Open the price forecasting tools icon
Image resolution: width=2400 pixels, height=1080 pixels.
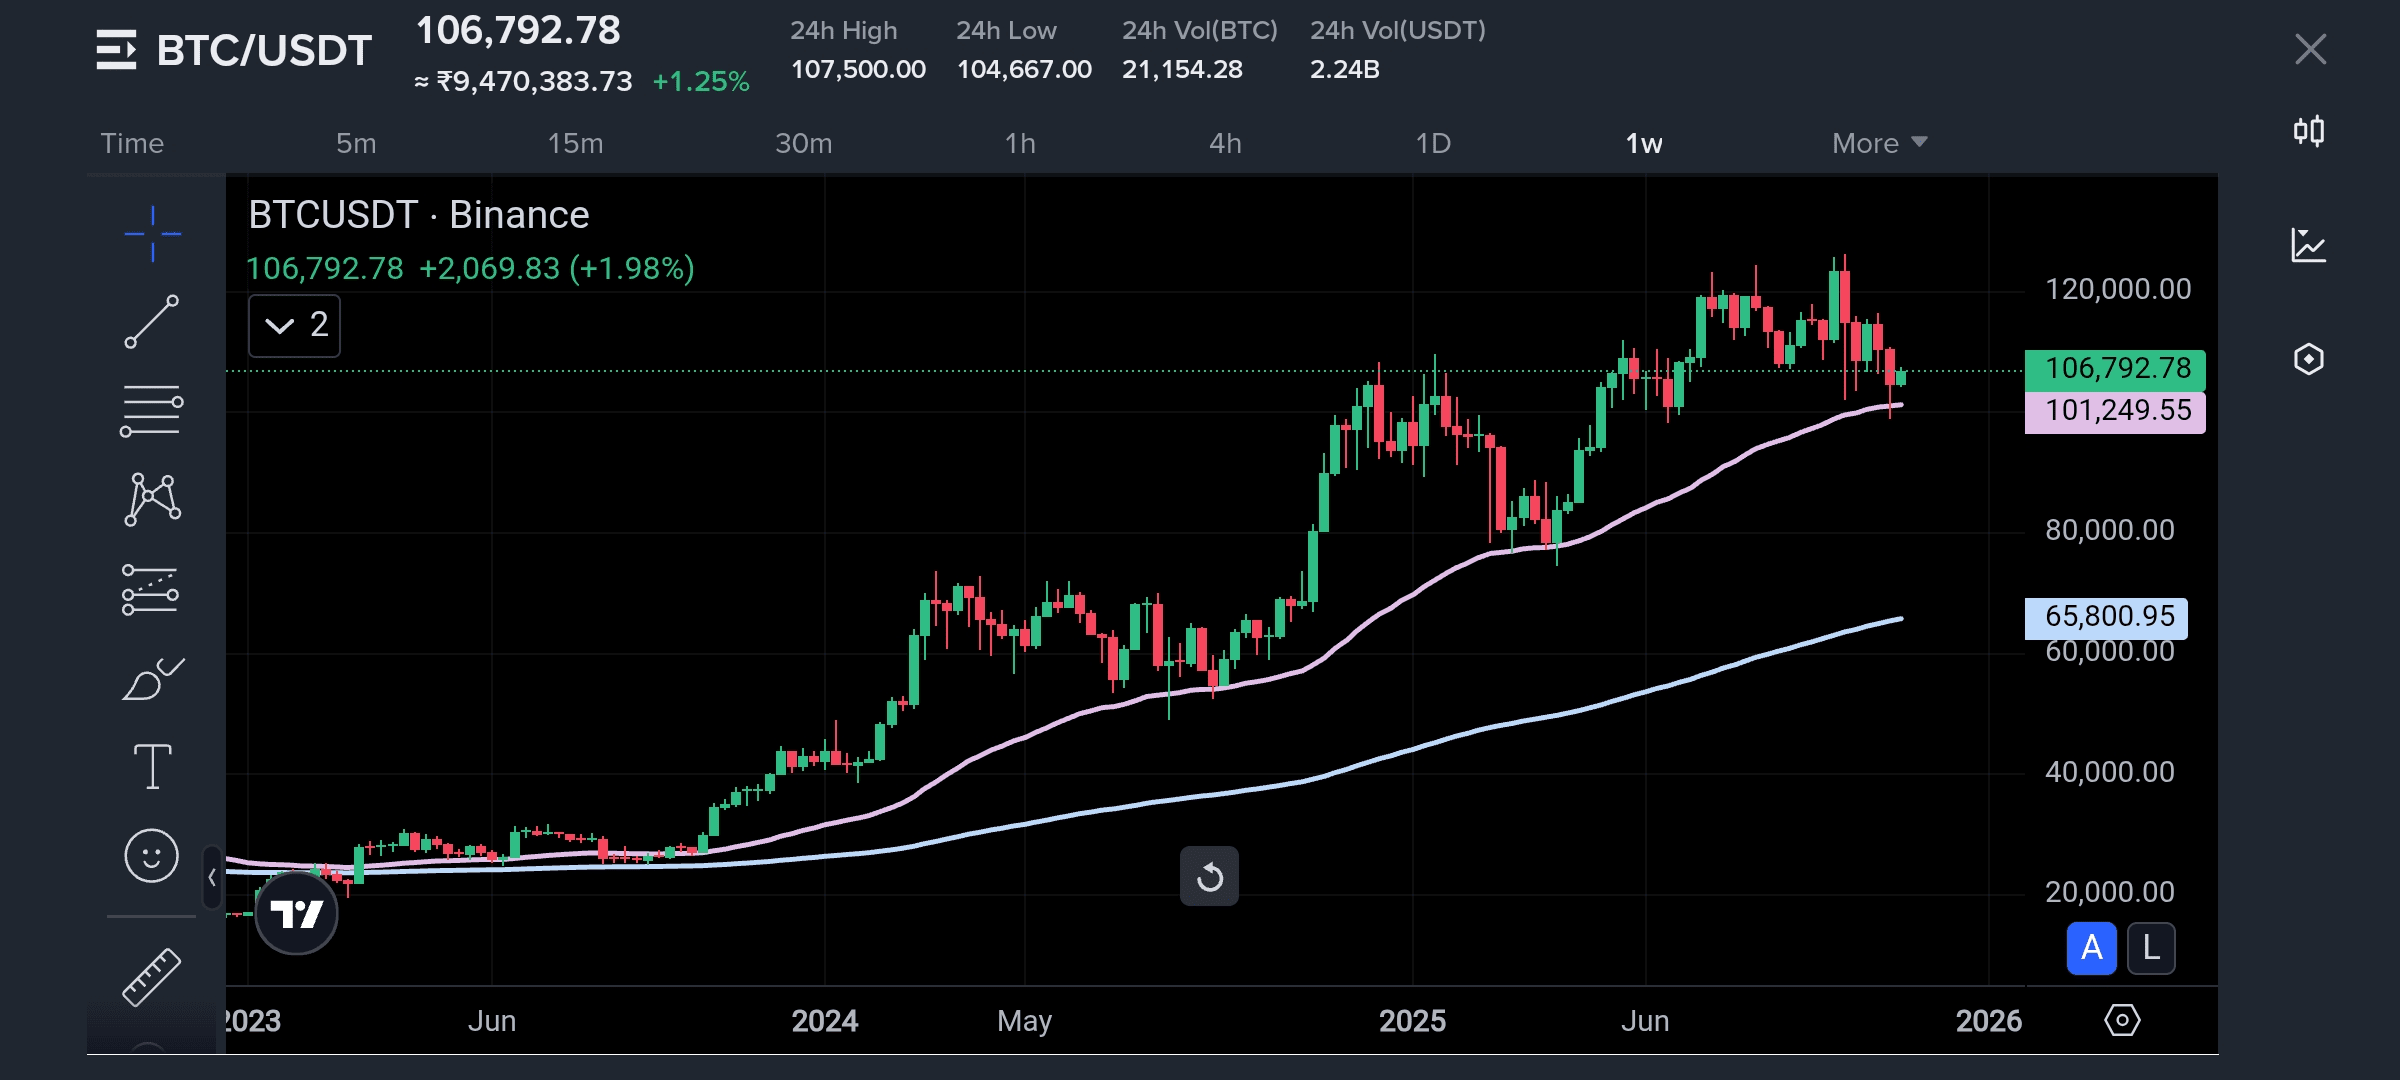152,589
